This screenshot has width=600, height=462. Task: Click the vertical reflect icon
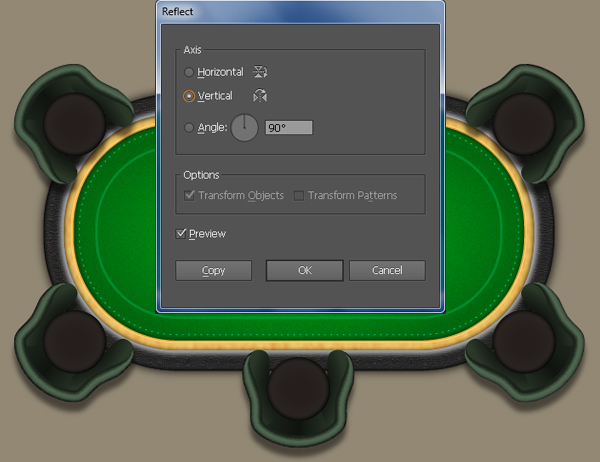tap(260, 95)
